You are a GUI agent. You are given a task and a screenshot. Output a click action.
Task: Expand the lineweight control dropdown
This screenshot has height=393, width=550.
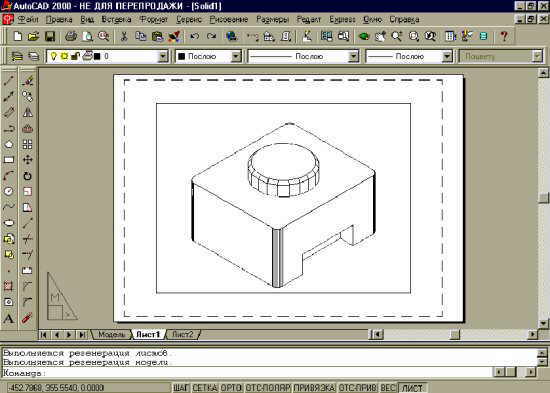(447, 56)
